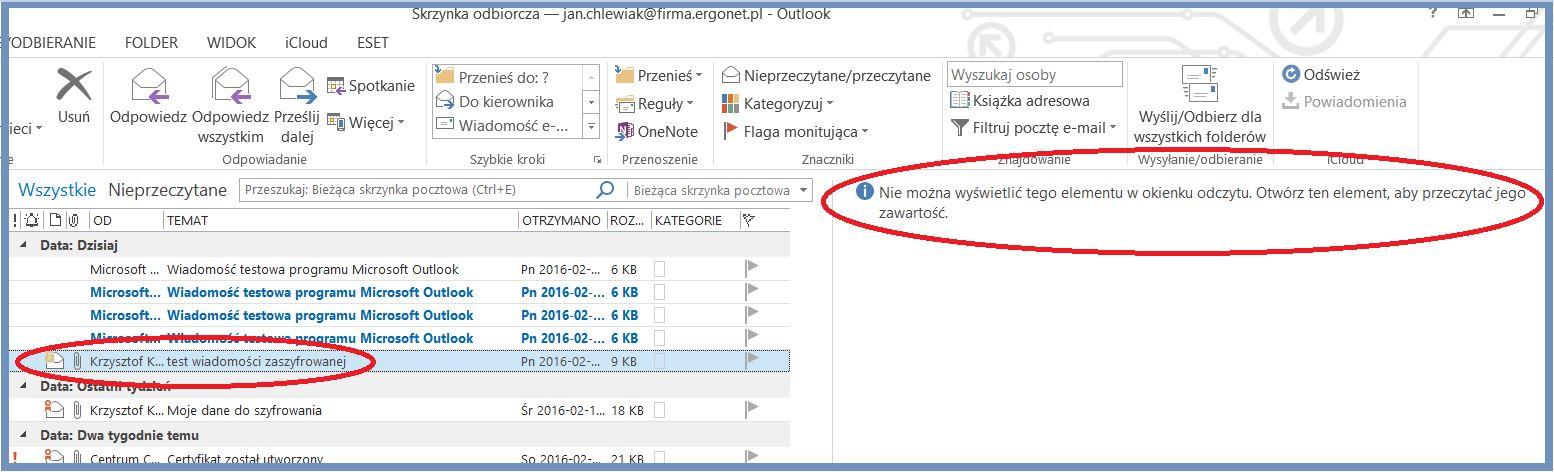Screen dimensions: 1554x472
Task: Sort by importance column header
Action: coord(16,220)
